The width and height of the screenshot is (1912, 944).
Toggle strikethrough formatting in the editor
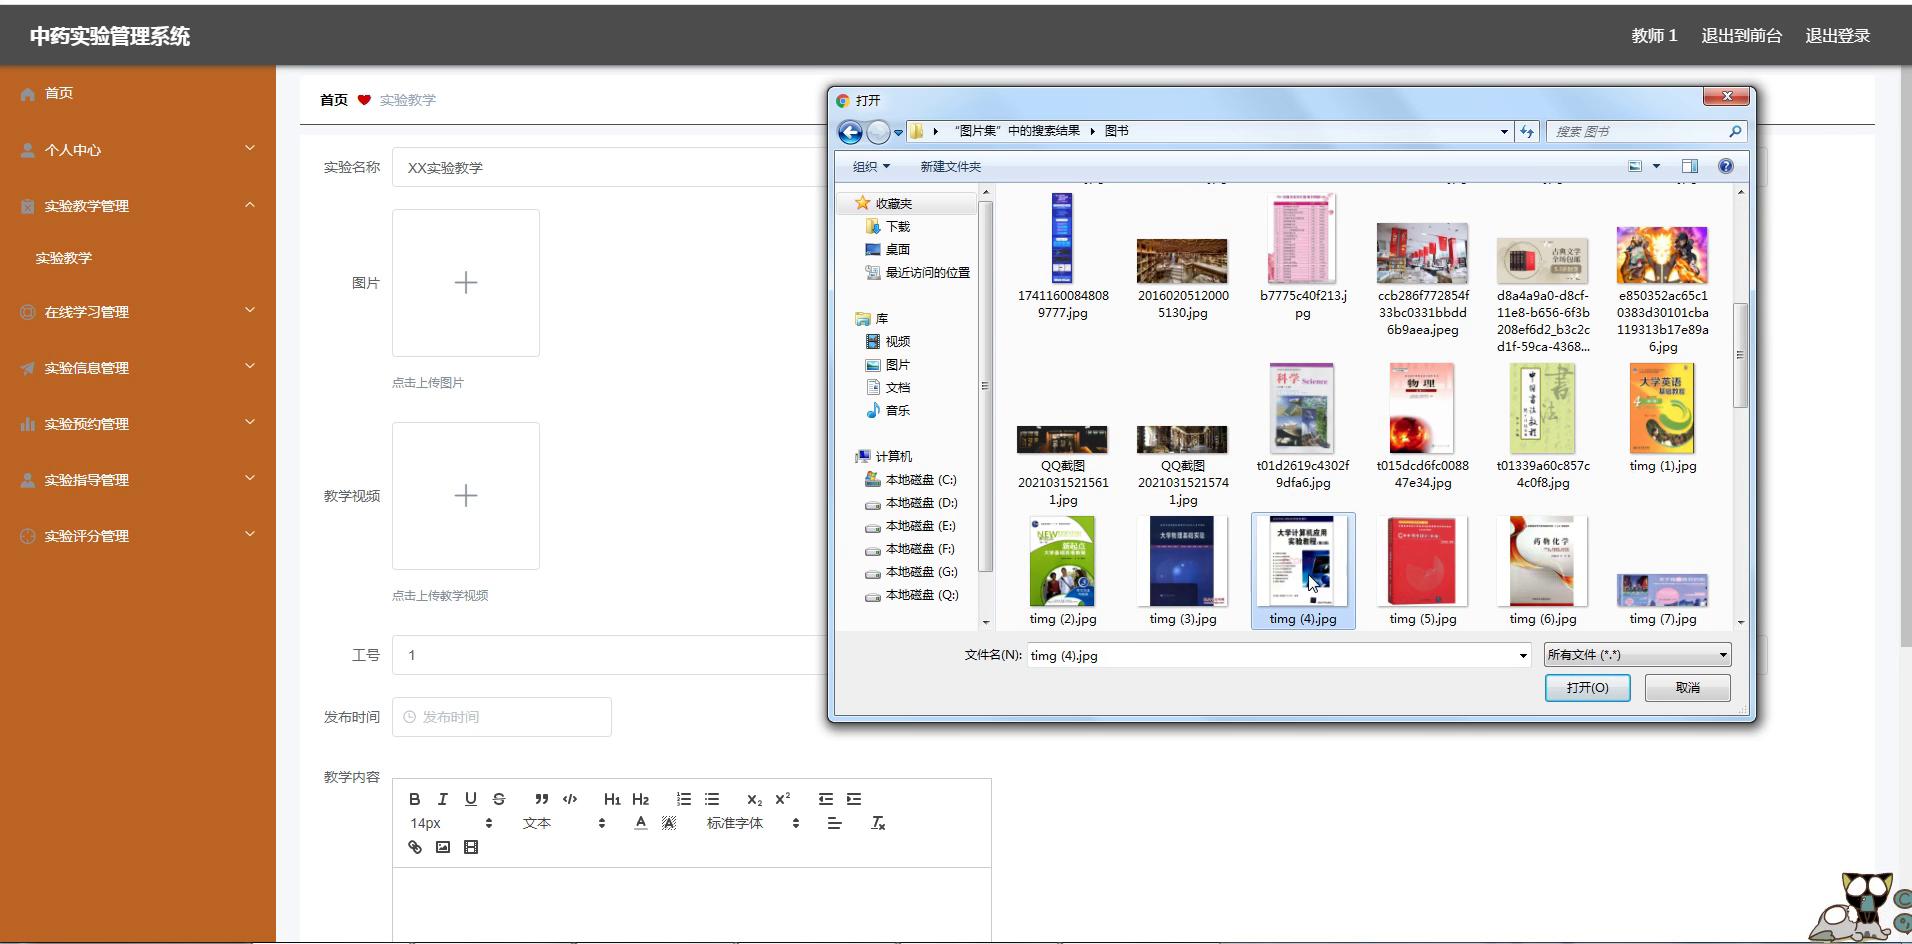click(499, 799)
